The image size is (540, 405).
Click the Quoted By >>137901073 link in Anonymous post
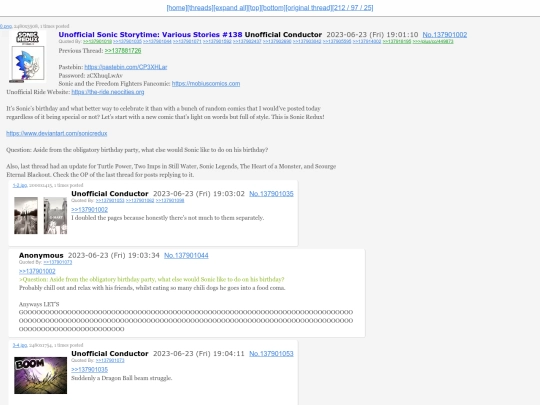coord(58,262)
